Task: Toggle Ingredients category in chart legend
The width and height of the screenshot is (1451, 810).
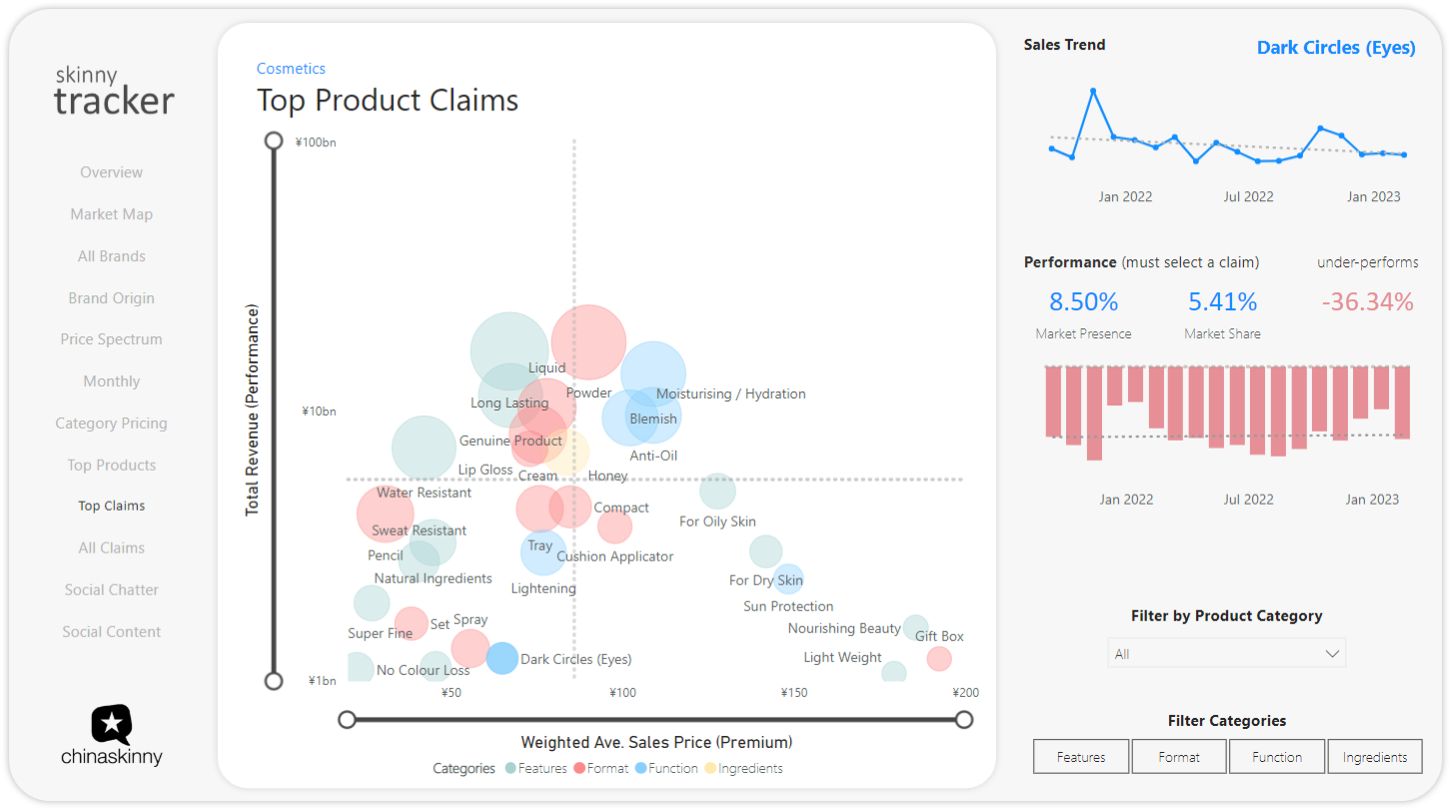Action: coord(744,769)
